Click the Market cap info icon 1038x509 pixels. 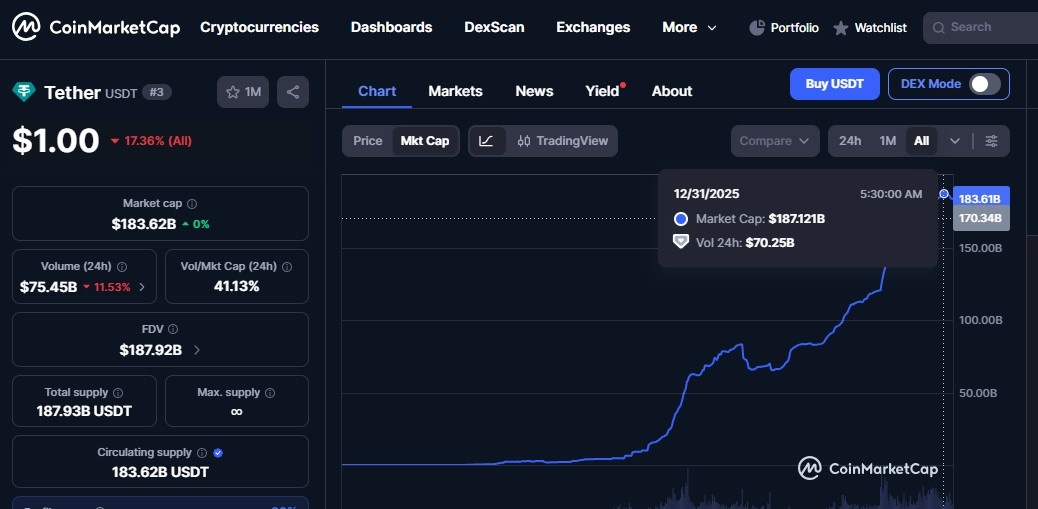pyautogui.click(x=192, y=204)
